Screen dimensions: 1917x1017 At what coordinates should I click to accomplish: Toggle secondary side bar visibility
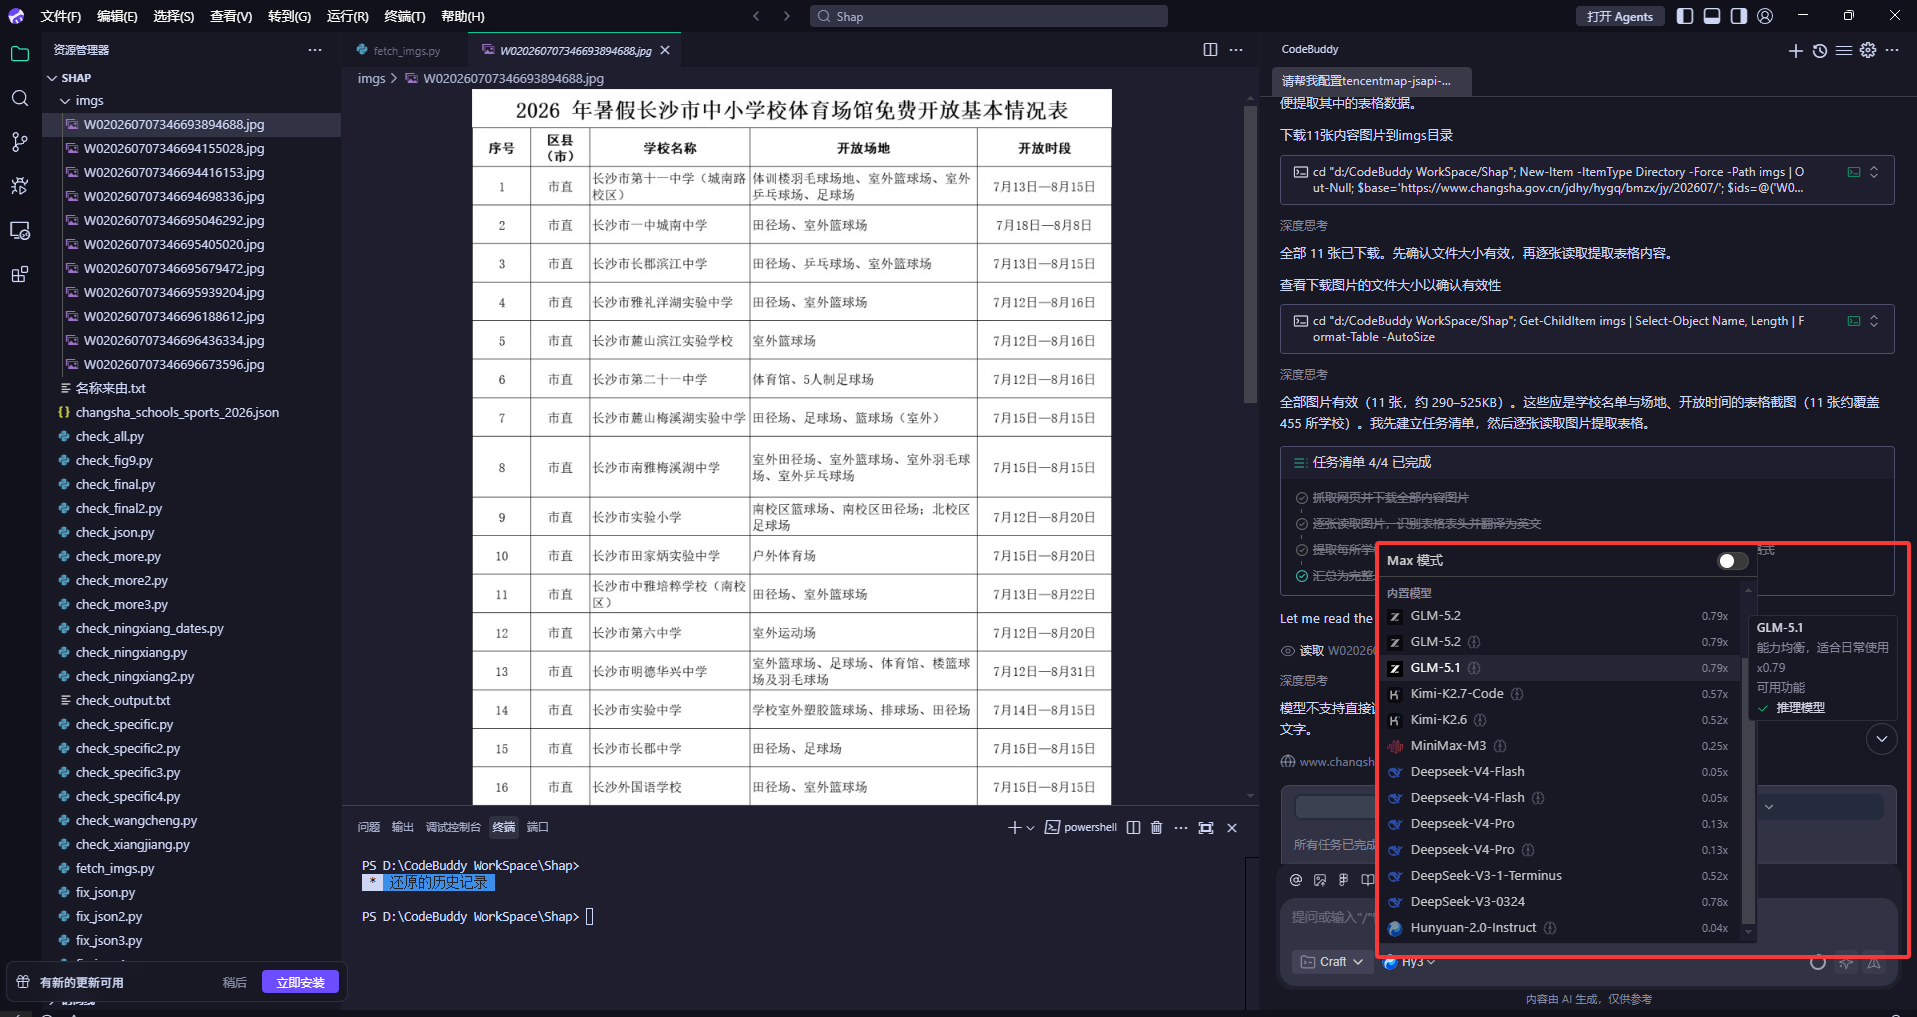pos(1739,16)
